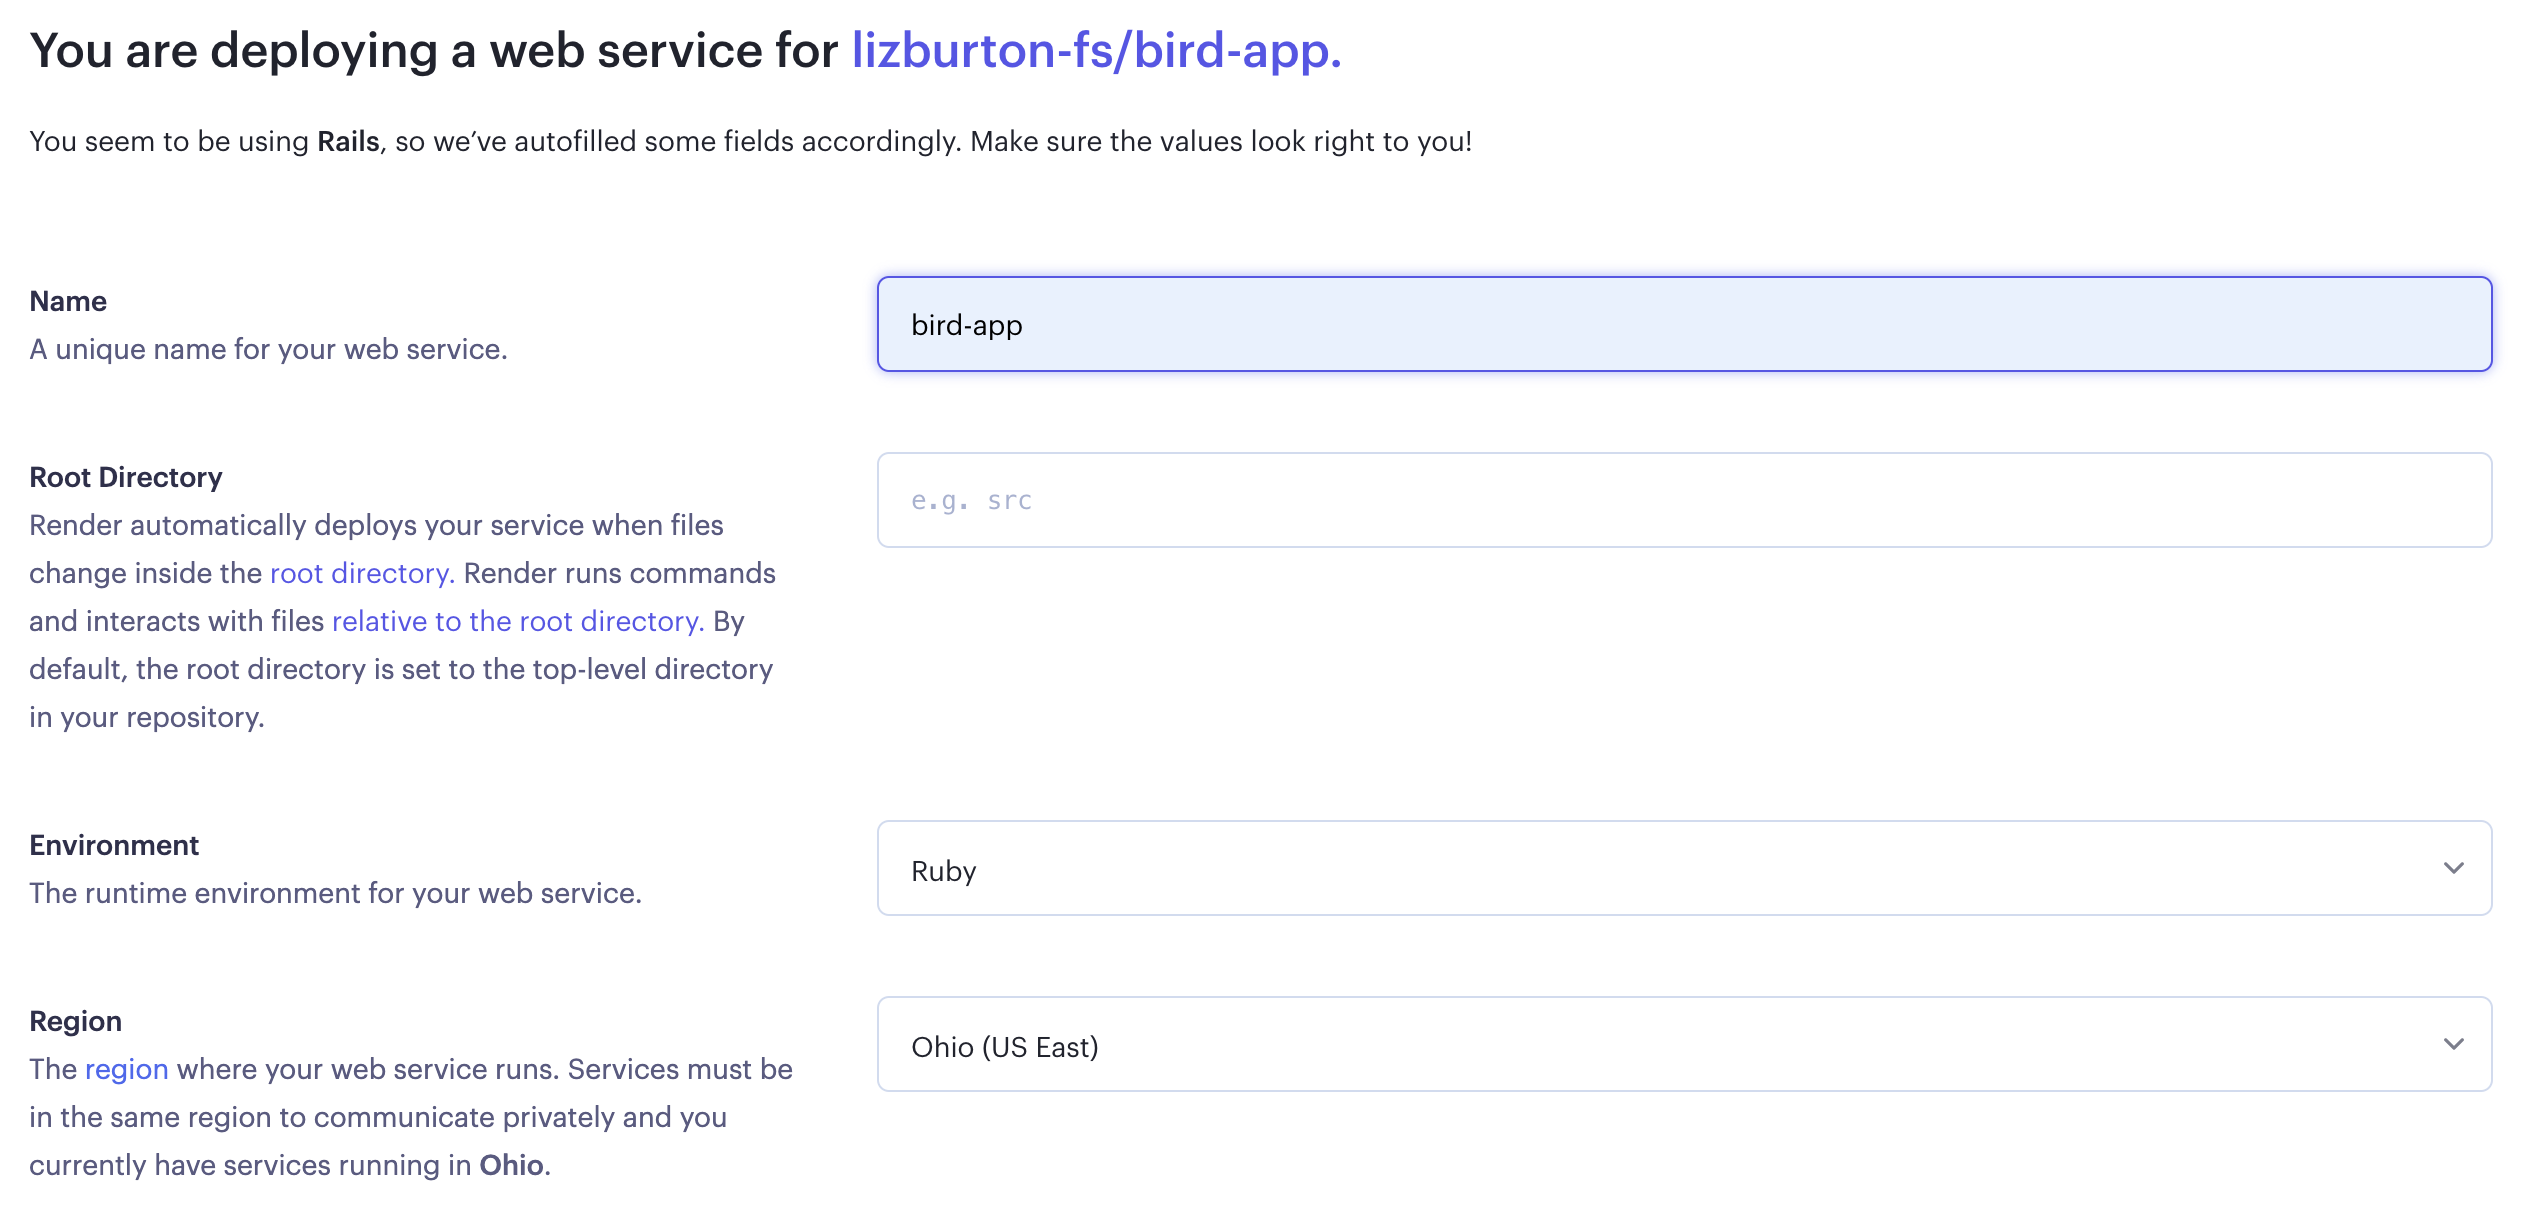Click the Ohio (US East) value text
The image size is (2546, 1212).
pos(1004,1046)
